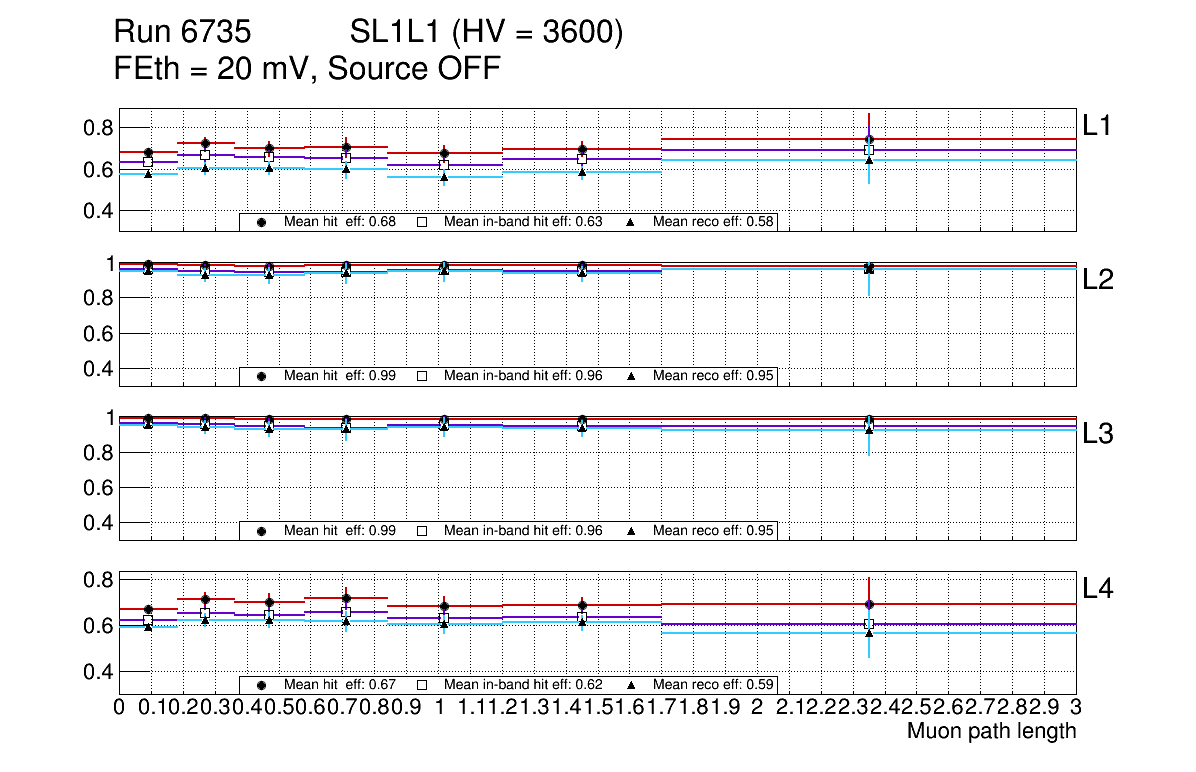Image resolution: width=1196 pixels, height=772 pixels.
Task: Click the red line in L1's rightmost bin
Action: coord(970,139)
